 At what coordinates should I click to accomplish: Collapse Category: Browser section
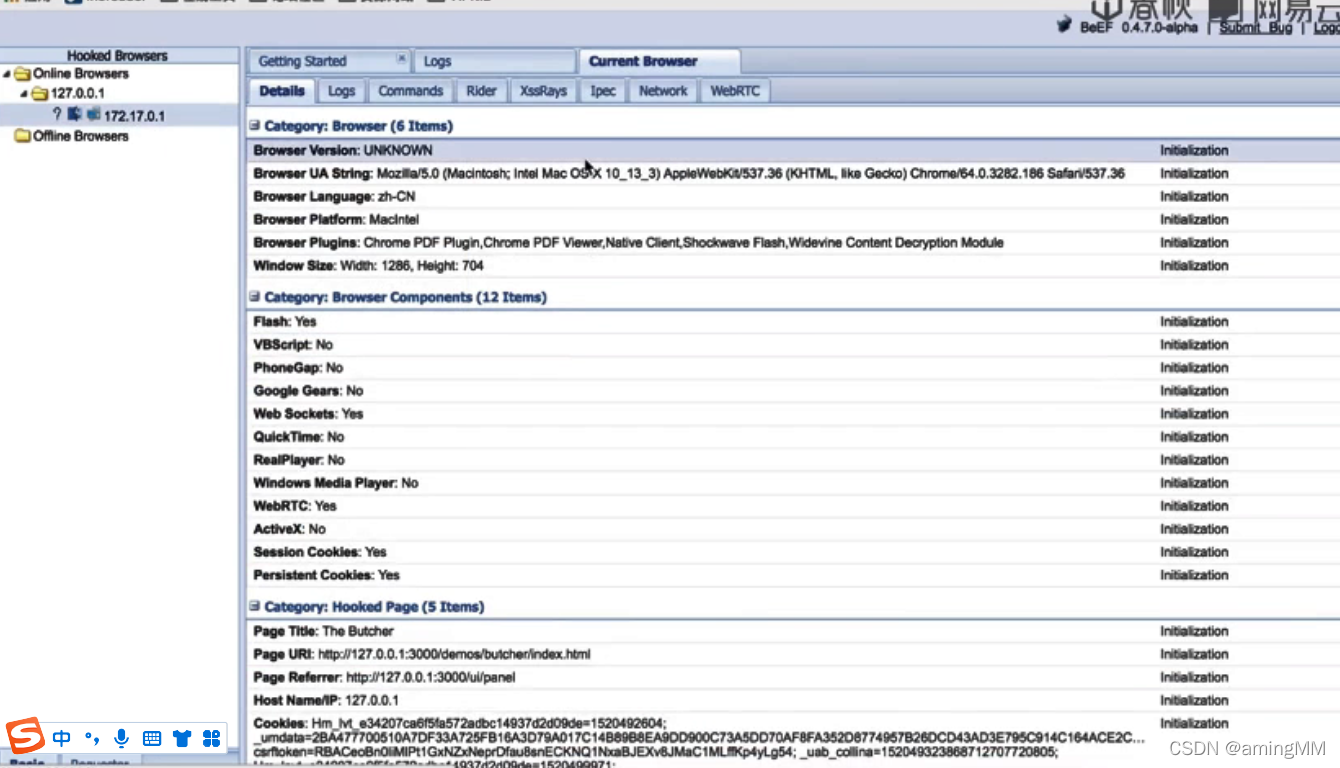[255, 126]
